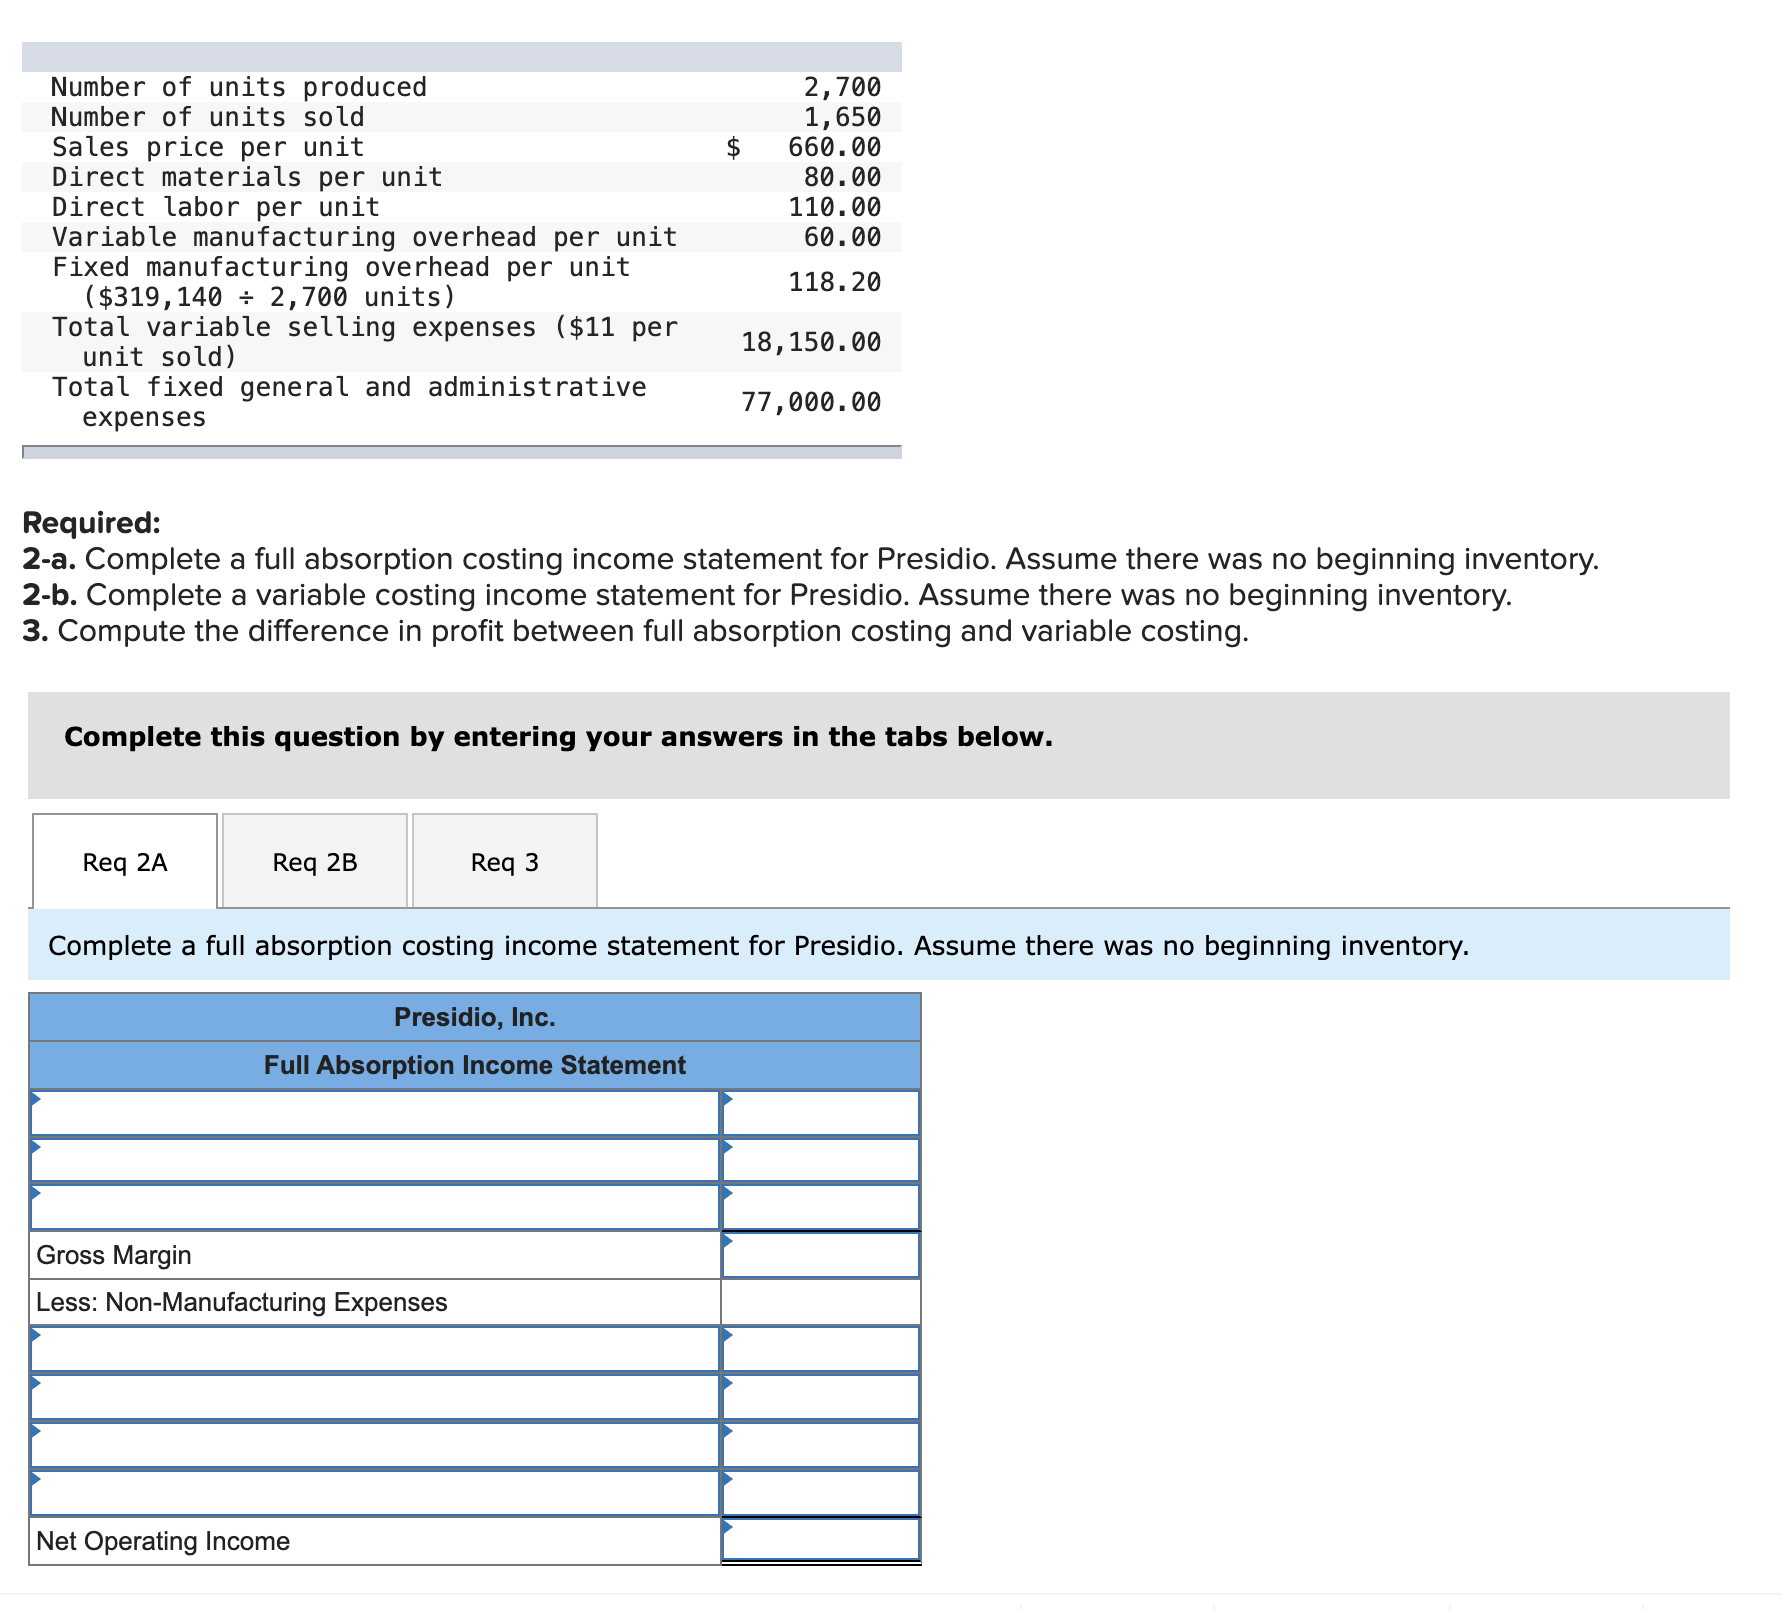Screen dimensions: 1782x1610
Task: Click the Gross Margin row label
Action: click(113, 1255)
